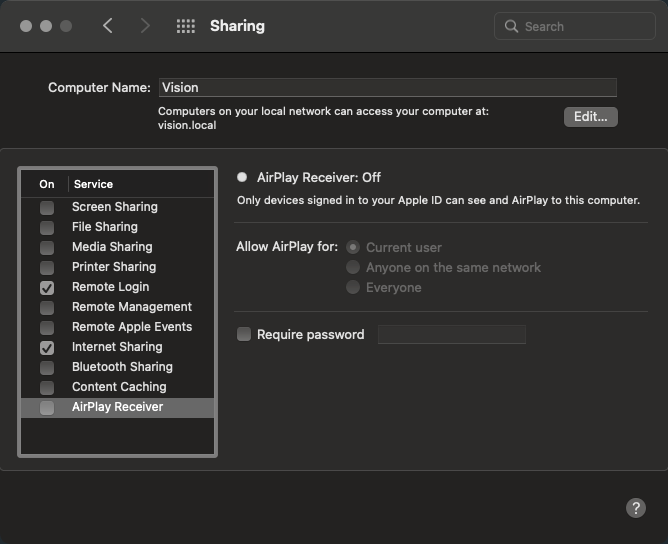
Task: Click the Edit... button
Action: [590, 117]
